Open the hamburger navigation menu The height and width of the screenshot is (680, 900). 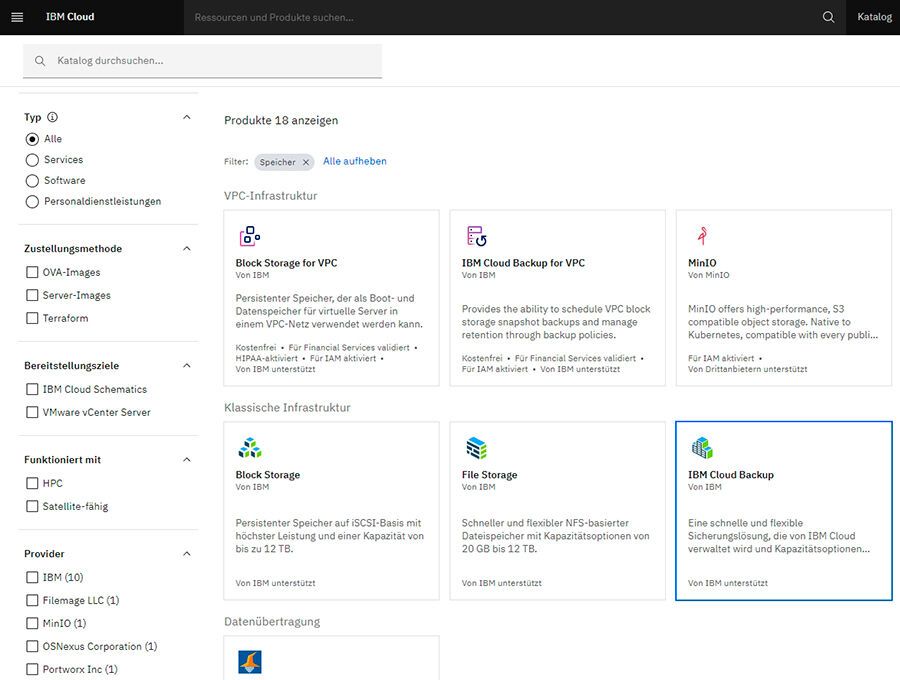[x=16, y=16]
